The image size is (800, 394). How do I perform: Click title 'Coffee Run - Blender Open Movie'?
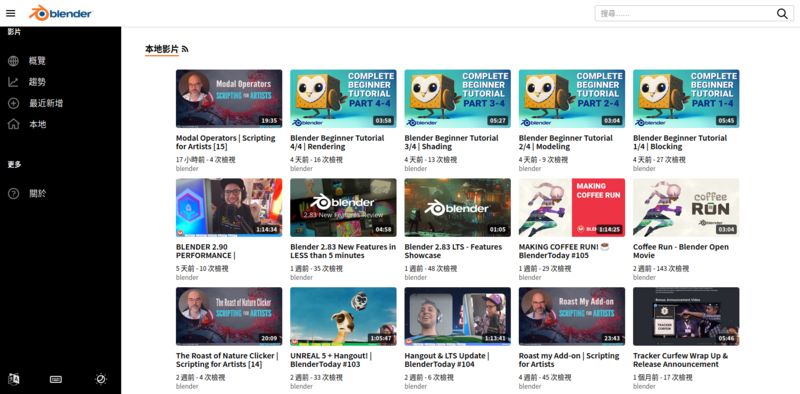681,251
